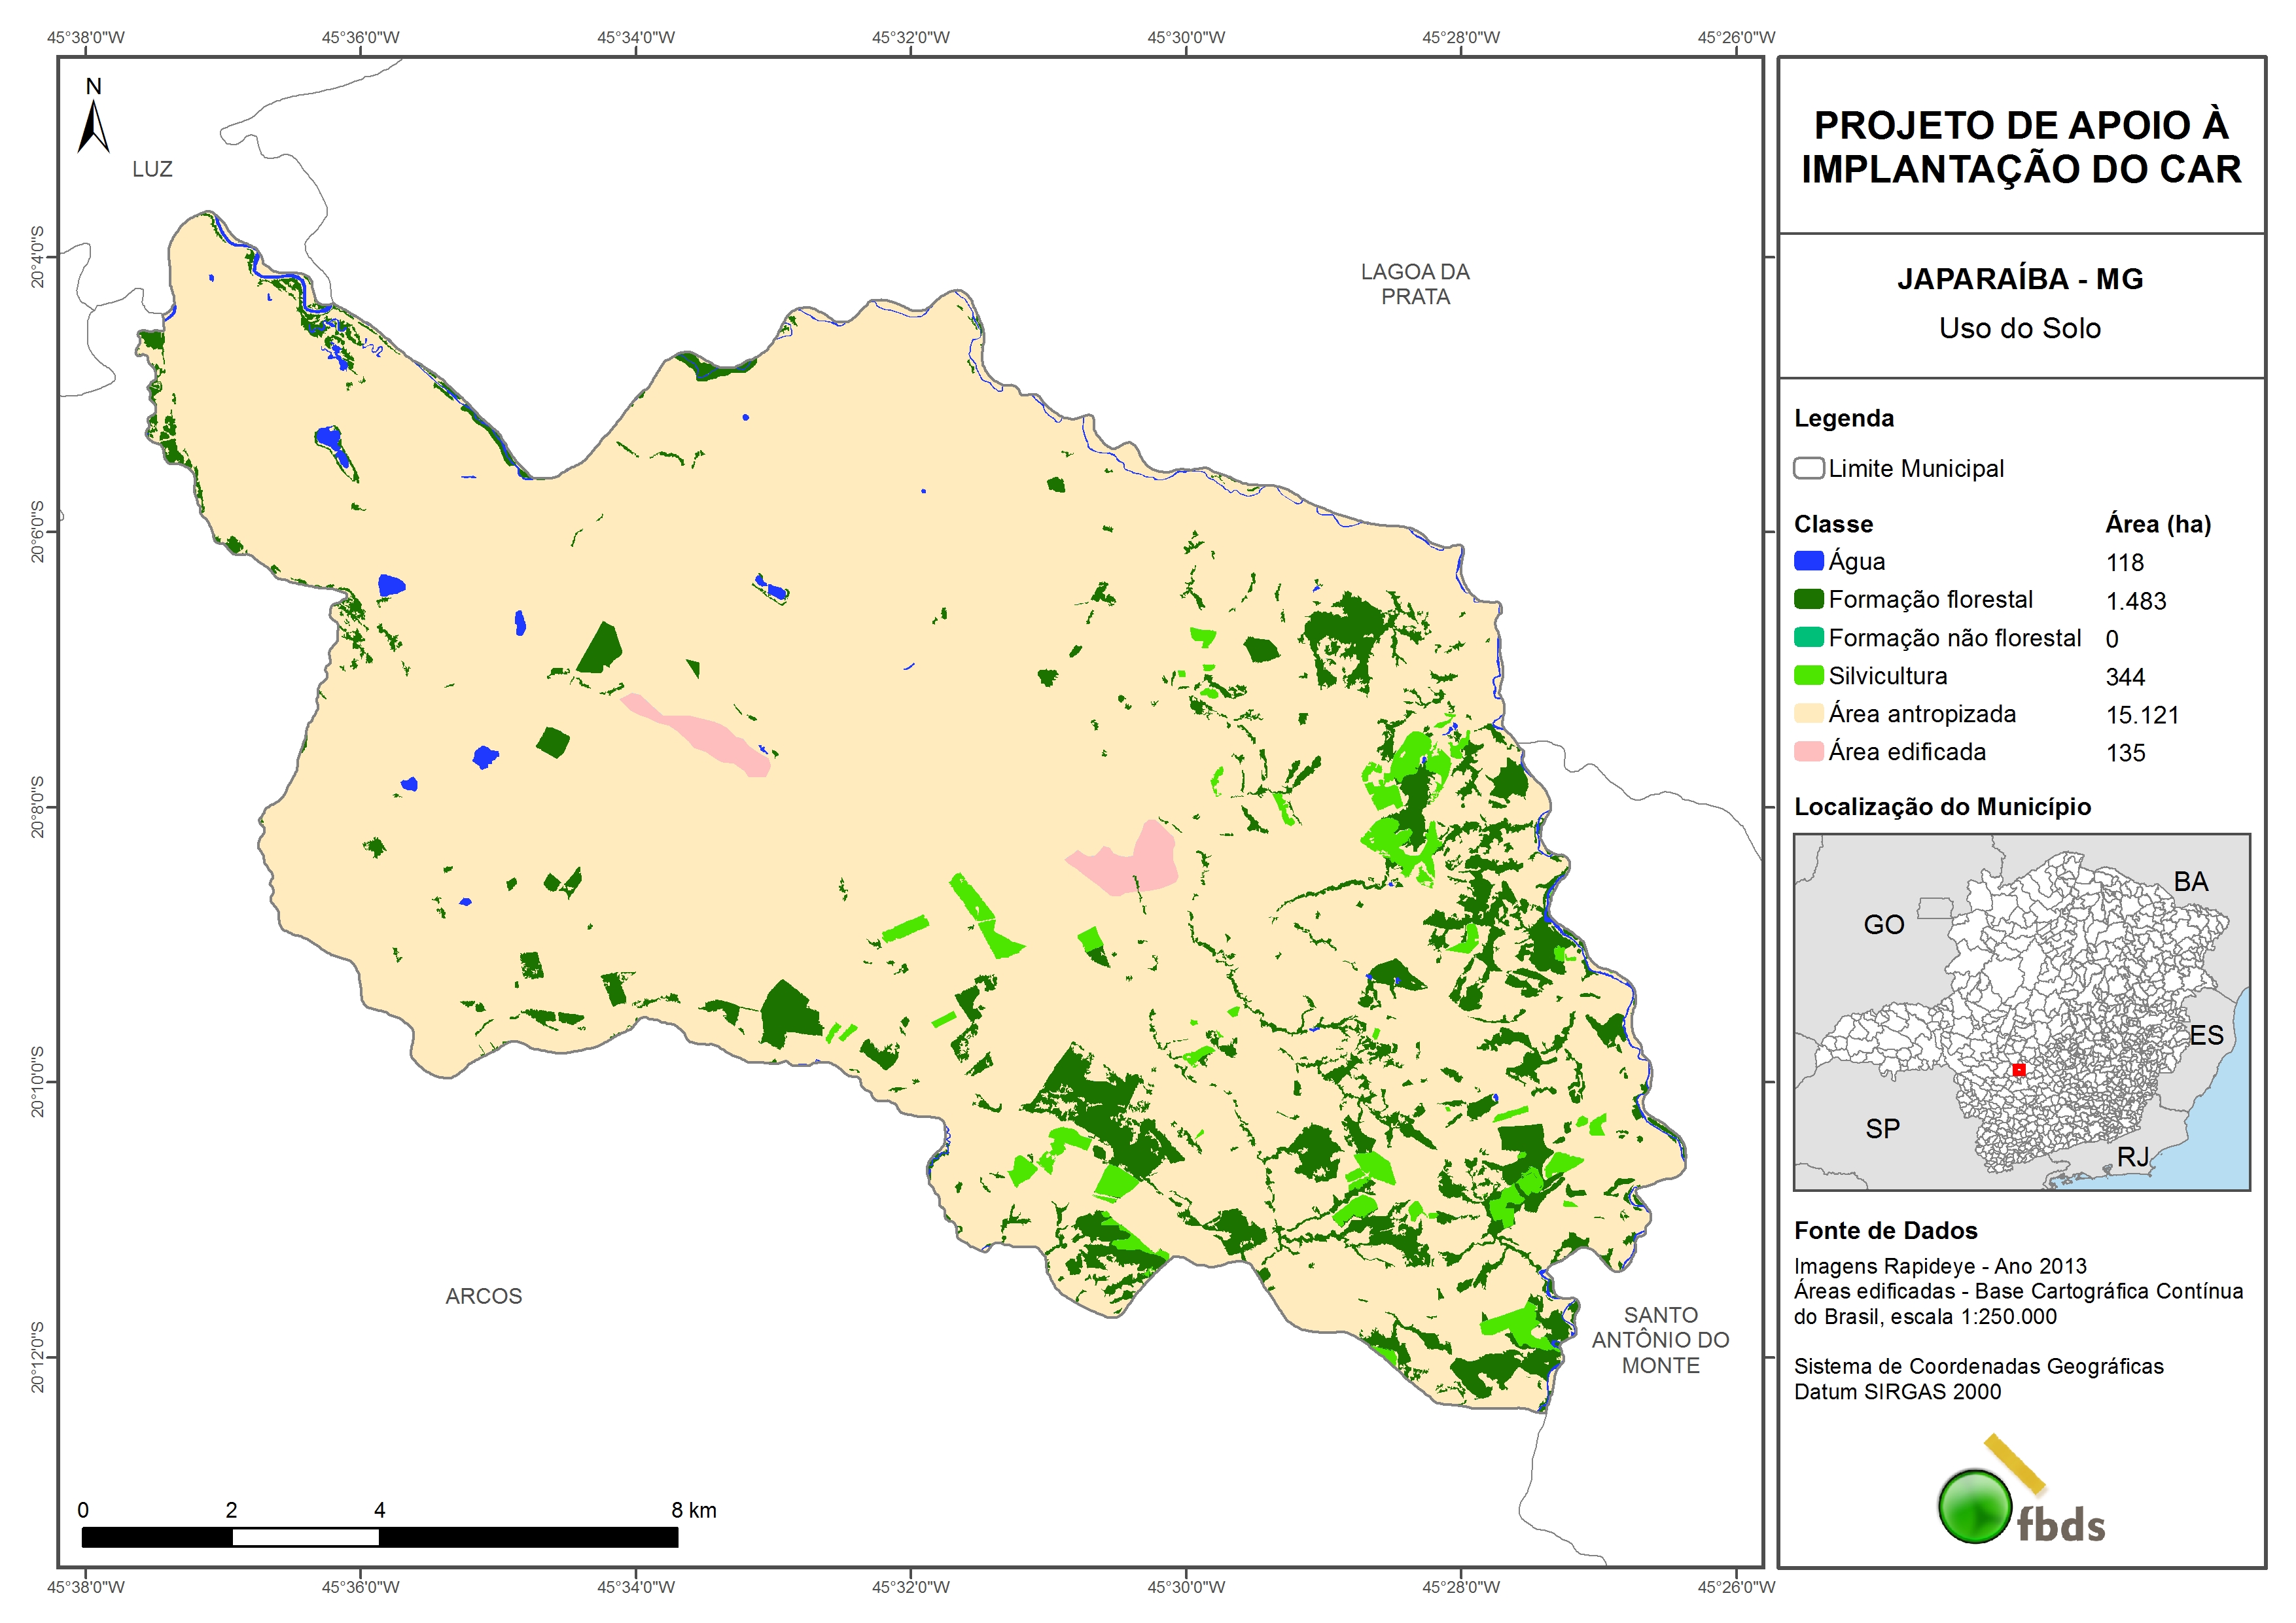This screenshot has width=2296, height=1623.
Task: Click the Silvicultura light green swatch
Action: [x=1808, y=675]
